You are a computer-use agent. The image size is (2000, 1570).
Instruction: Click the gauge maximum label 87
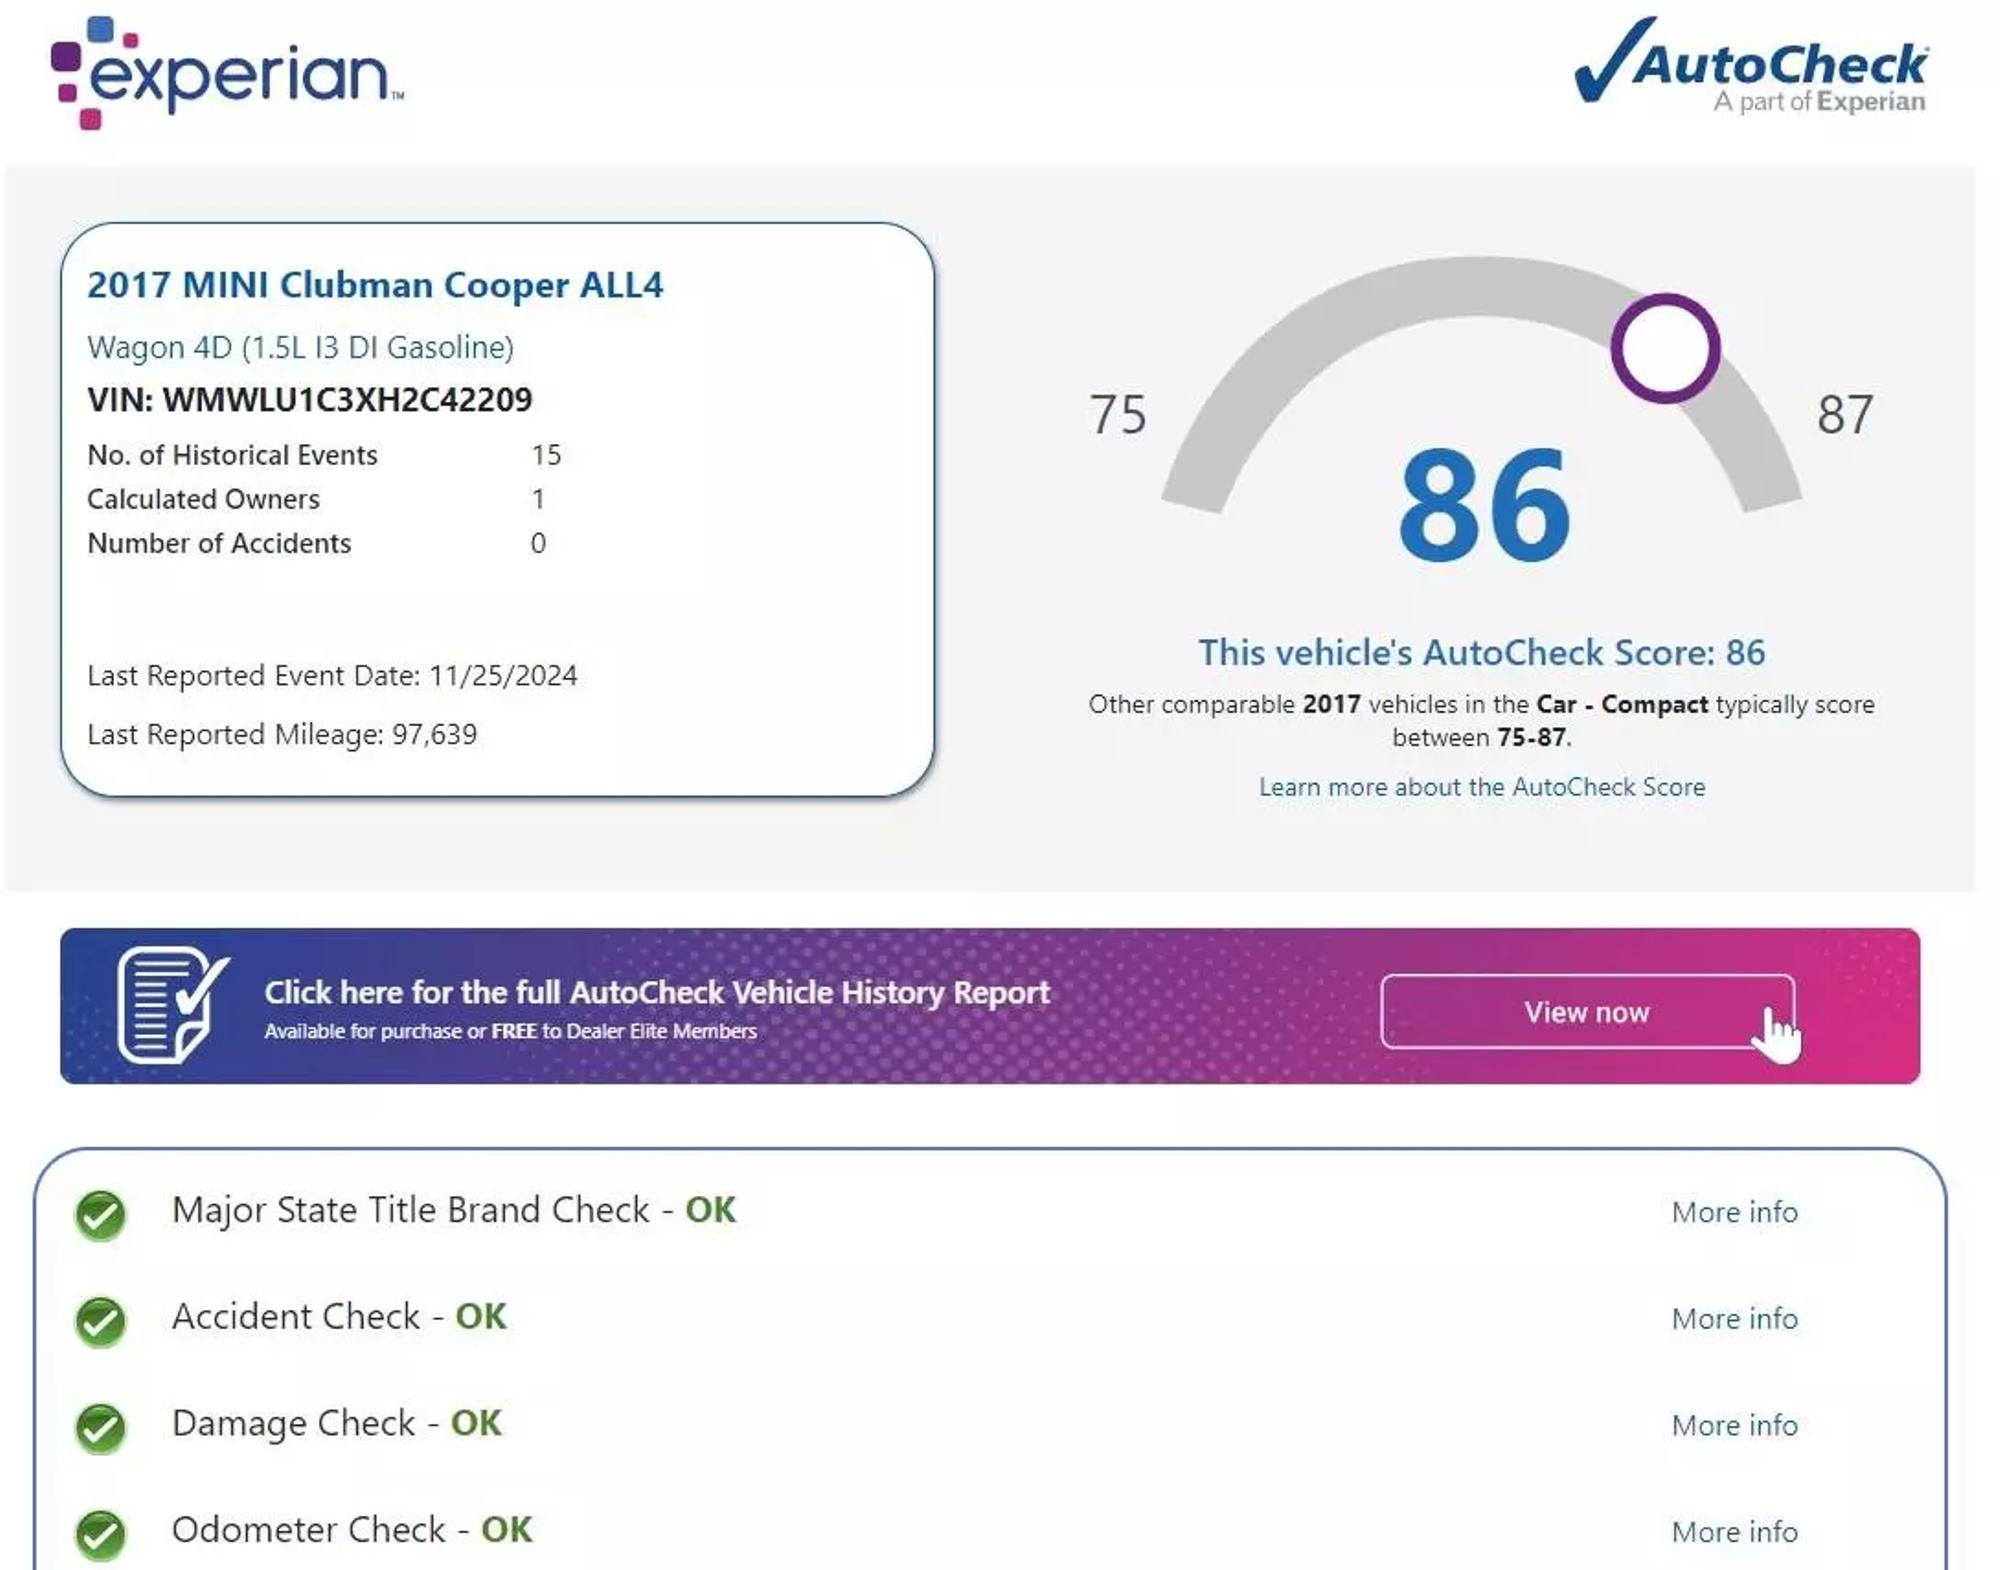(x=1845, y=414)
